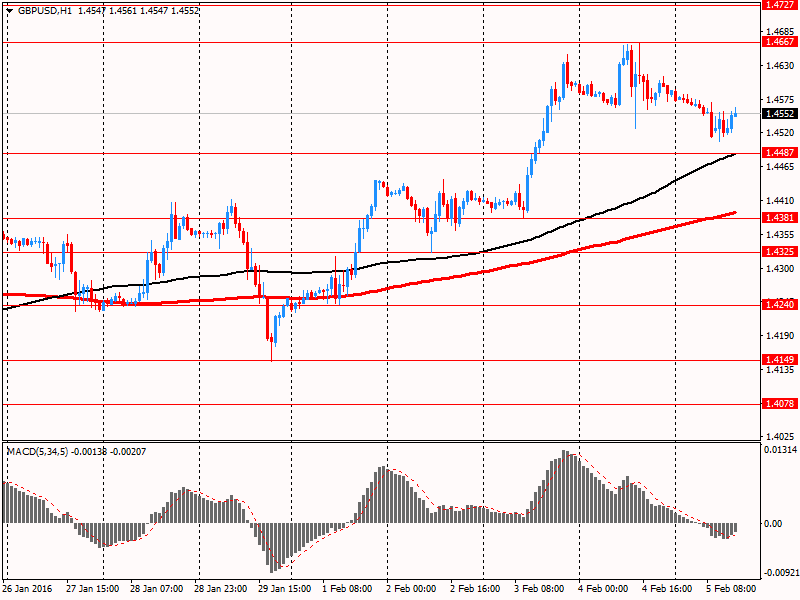Click the GBPUSD,H1 chart title text
The height and width of the screenshot is (600, 800).
[x=44, y=10]
